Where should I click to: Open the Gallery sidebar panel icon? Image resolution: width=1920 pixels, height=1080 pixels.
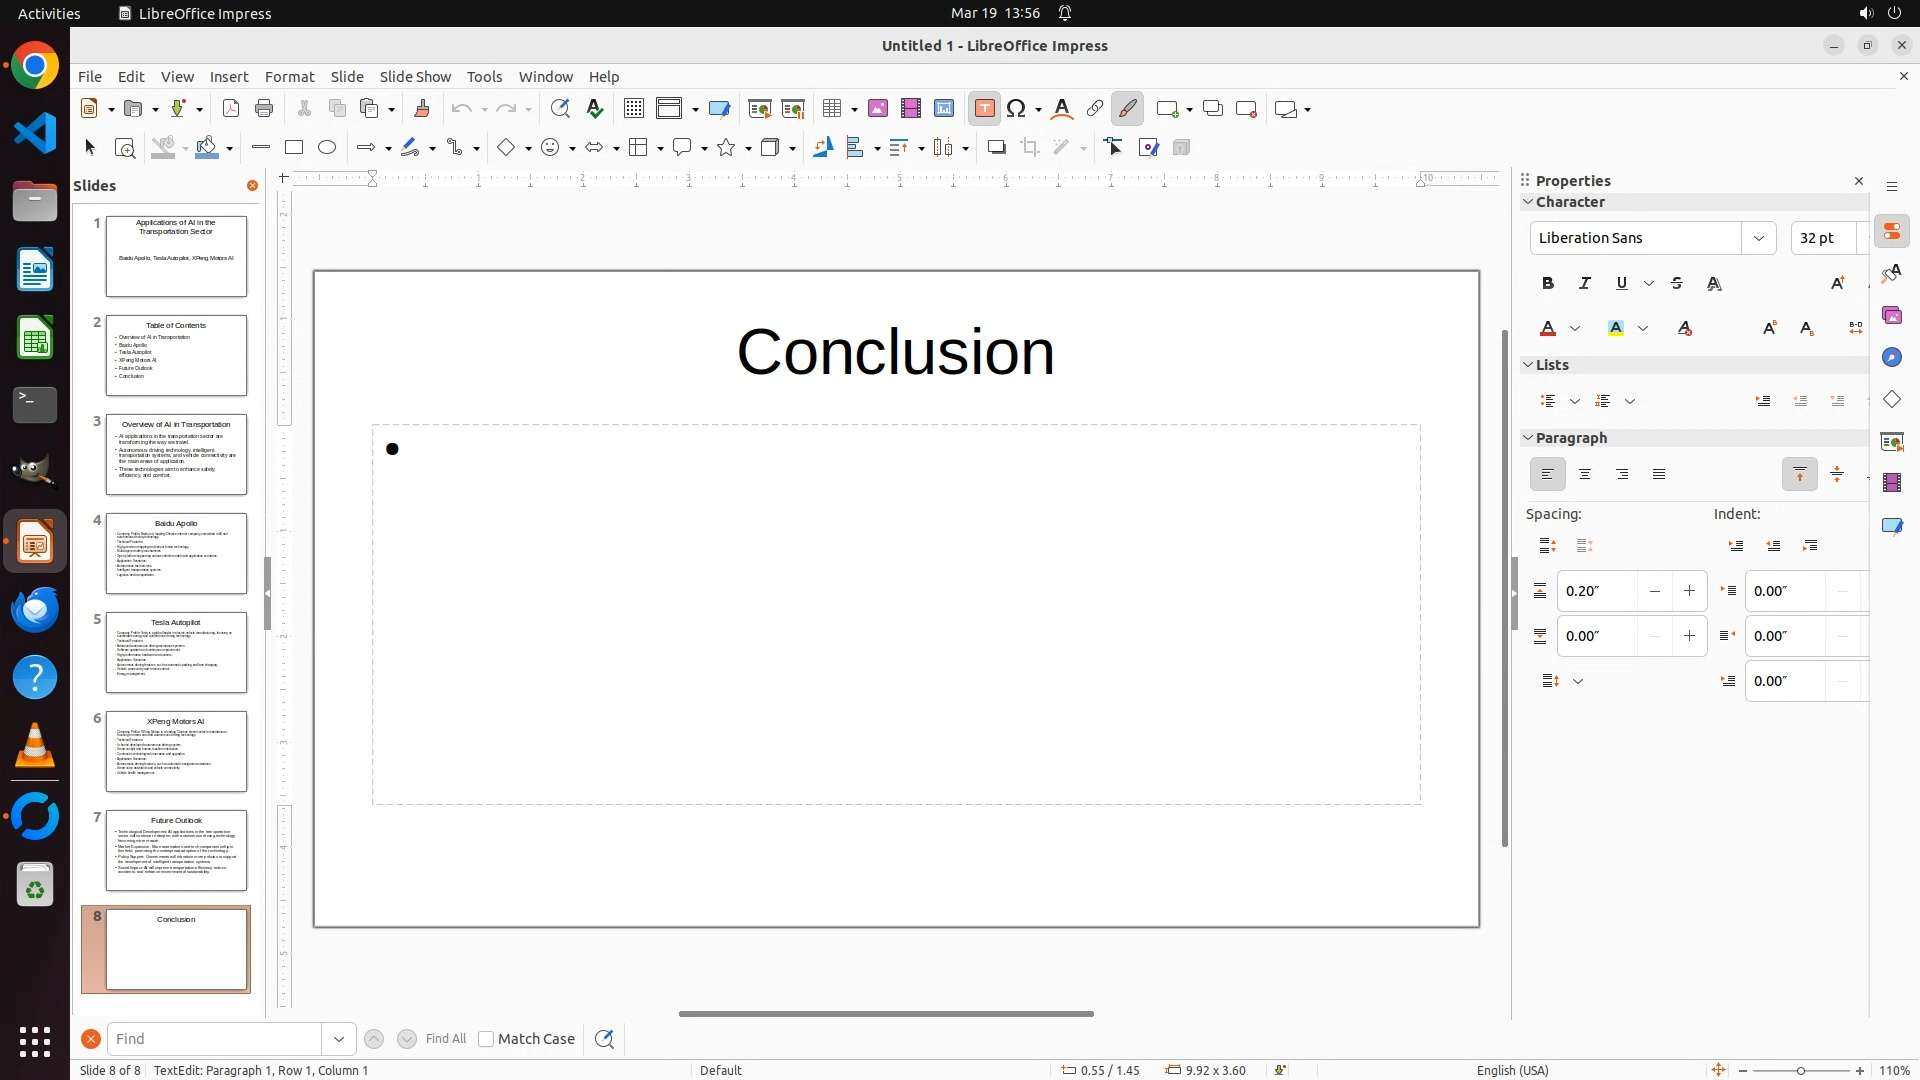tap(1892, 316)
